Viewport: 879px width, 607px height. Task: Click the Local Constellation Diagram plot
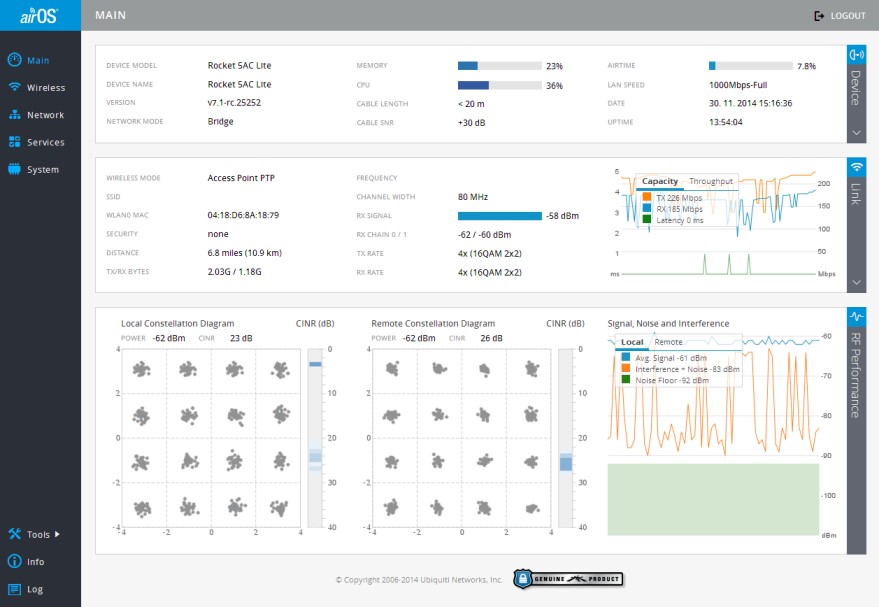pyautogui.click(x=211, y=438)
